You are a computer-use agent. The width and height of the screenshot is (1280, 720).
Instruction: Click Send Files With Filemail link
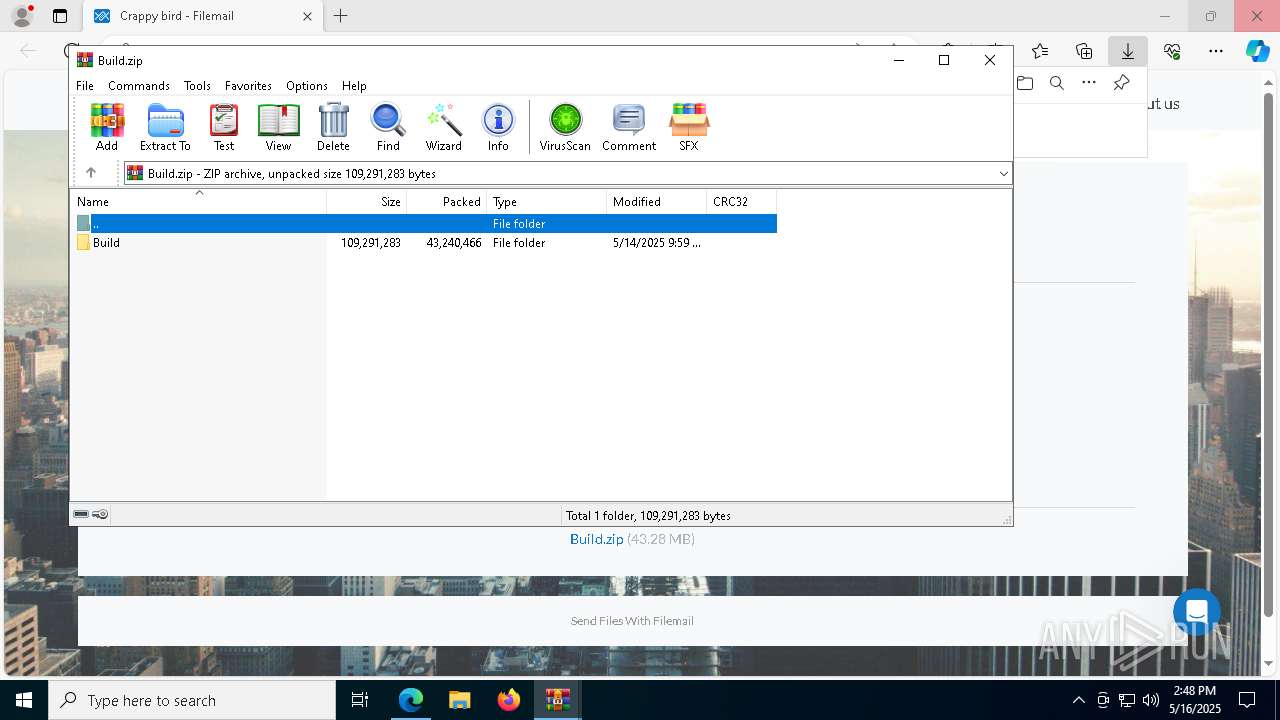click(x=632, y=621)
